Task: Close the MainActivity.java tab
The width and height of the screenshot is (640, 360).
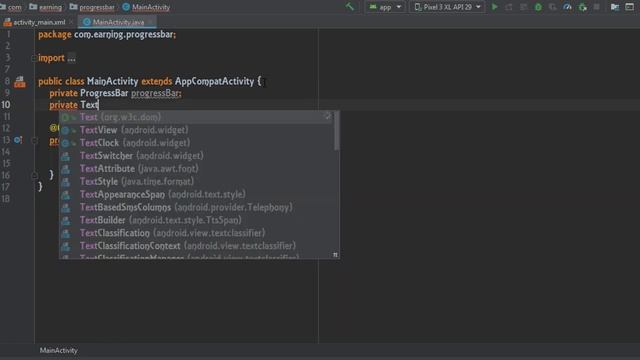Action: pos(151,22)
